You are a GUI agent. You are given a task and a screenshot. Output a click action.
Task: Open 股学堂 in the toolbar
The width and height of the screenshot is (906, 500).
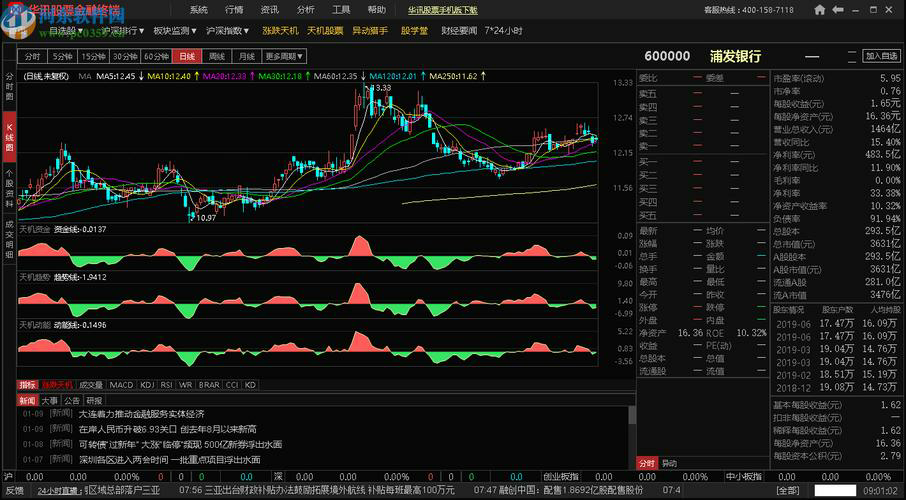point(414,31)
